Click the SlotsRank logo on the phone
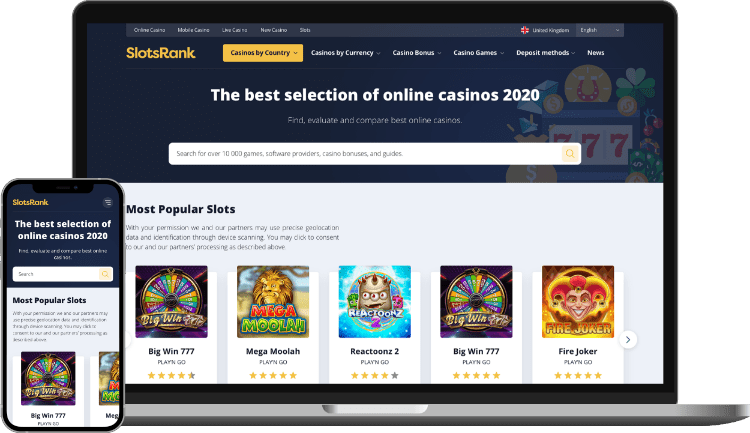 [x=31, y=202]
